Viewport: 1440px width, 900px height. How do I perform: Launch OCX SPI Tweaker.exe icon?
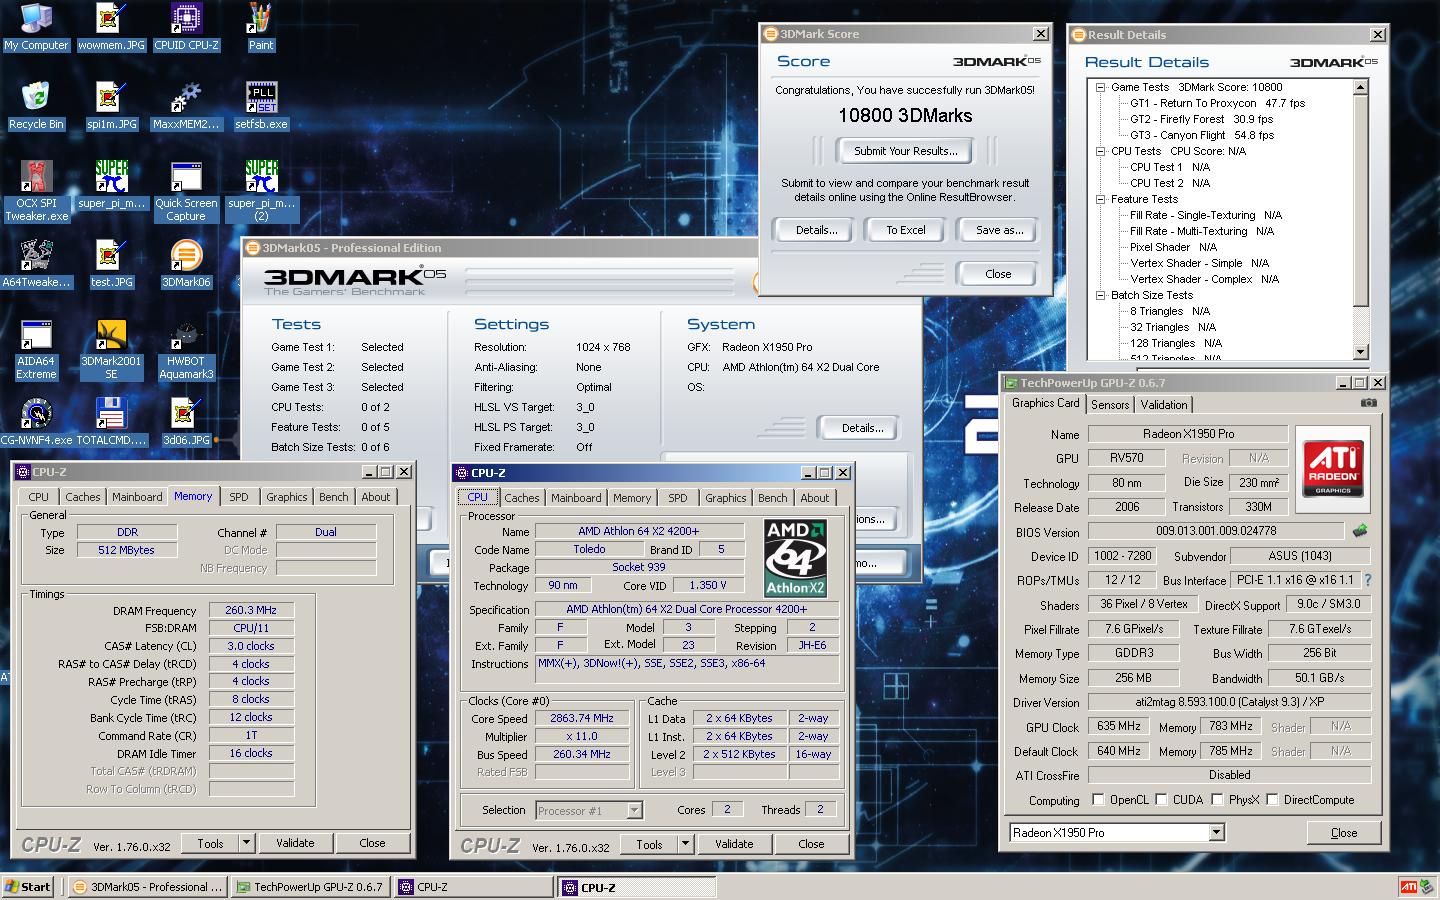(36, 191)
